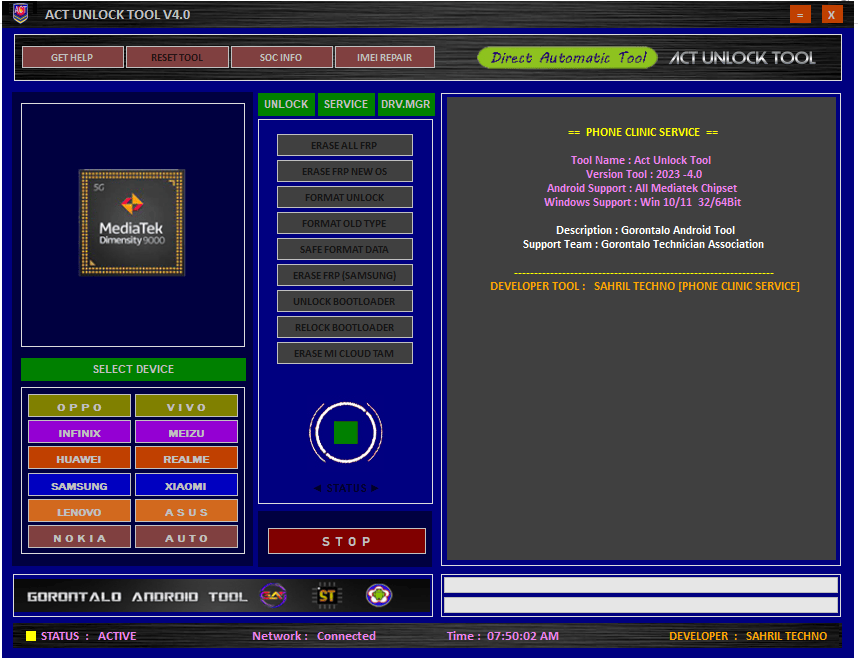Click the Android globe icon in bottom bar
The width and height of the screenshot is (858, 661).
click(x=380, y=595)
